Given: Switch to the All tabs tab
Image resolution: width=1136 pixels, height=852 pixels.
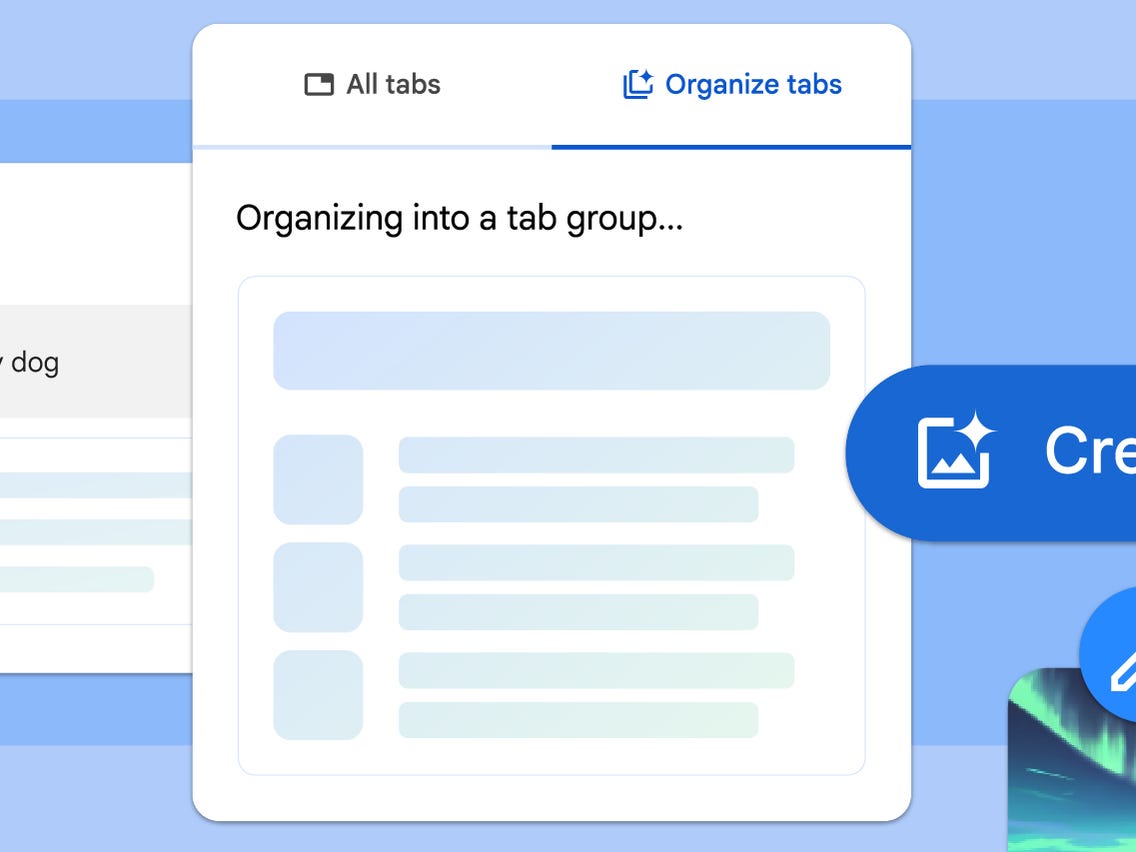Looking at the screenshot, I should pyautogui.click(x=372, y=85).
